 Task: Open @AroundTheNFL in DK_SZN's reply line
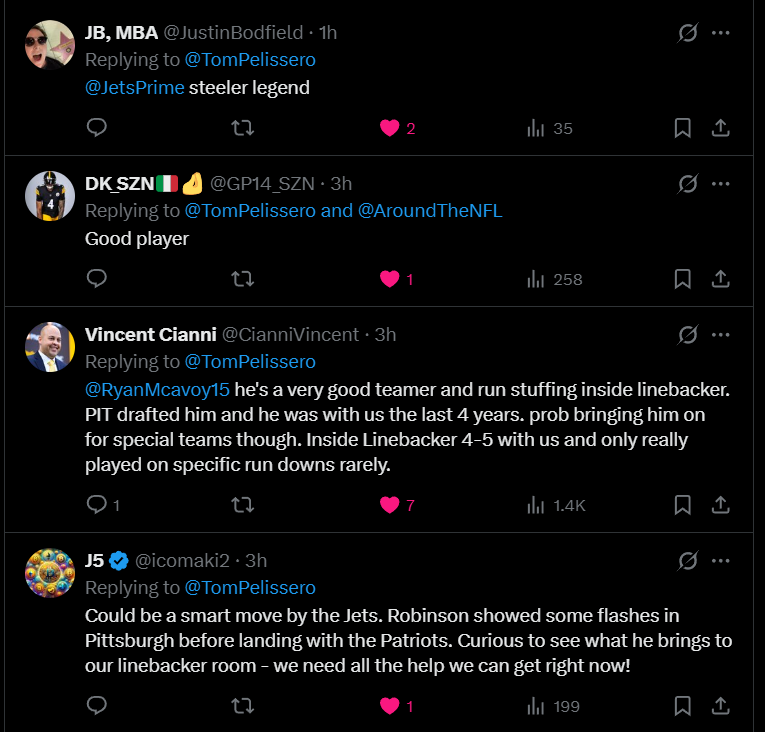(430, 211)
